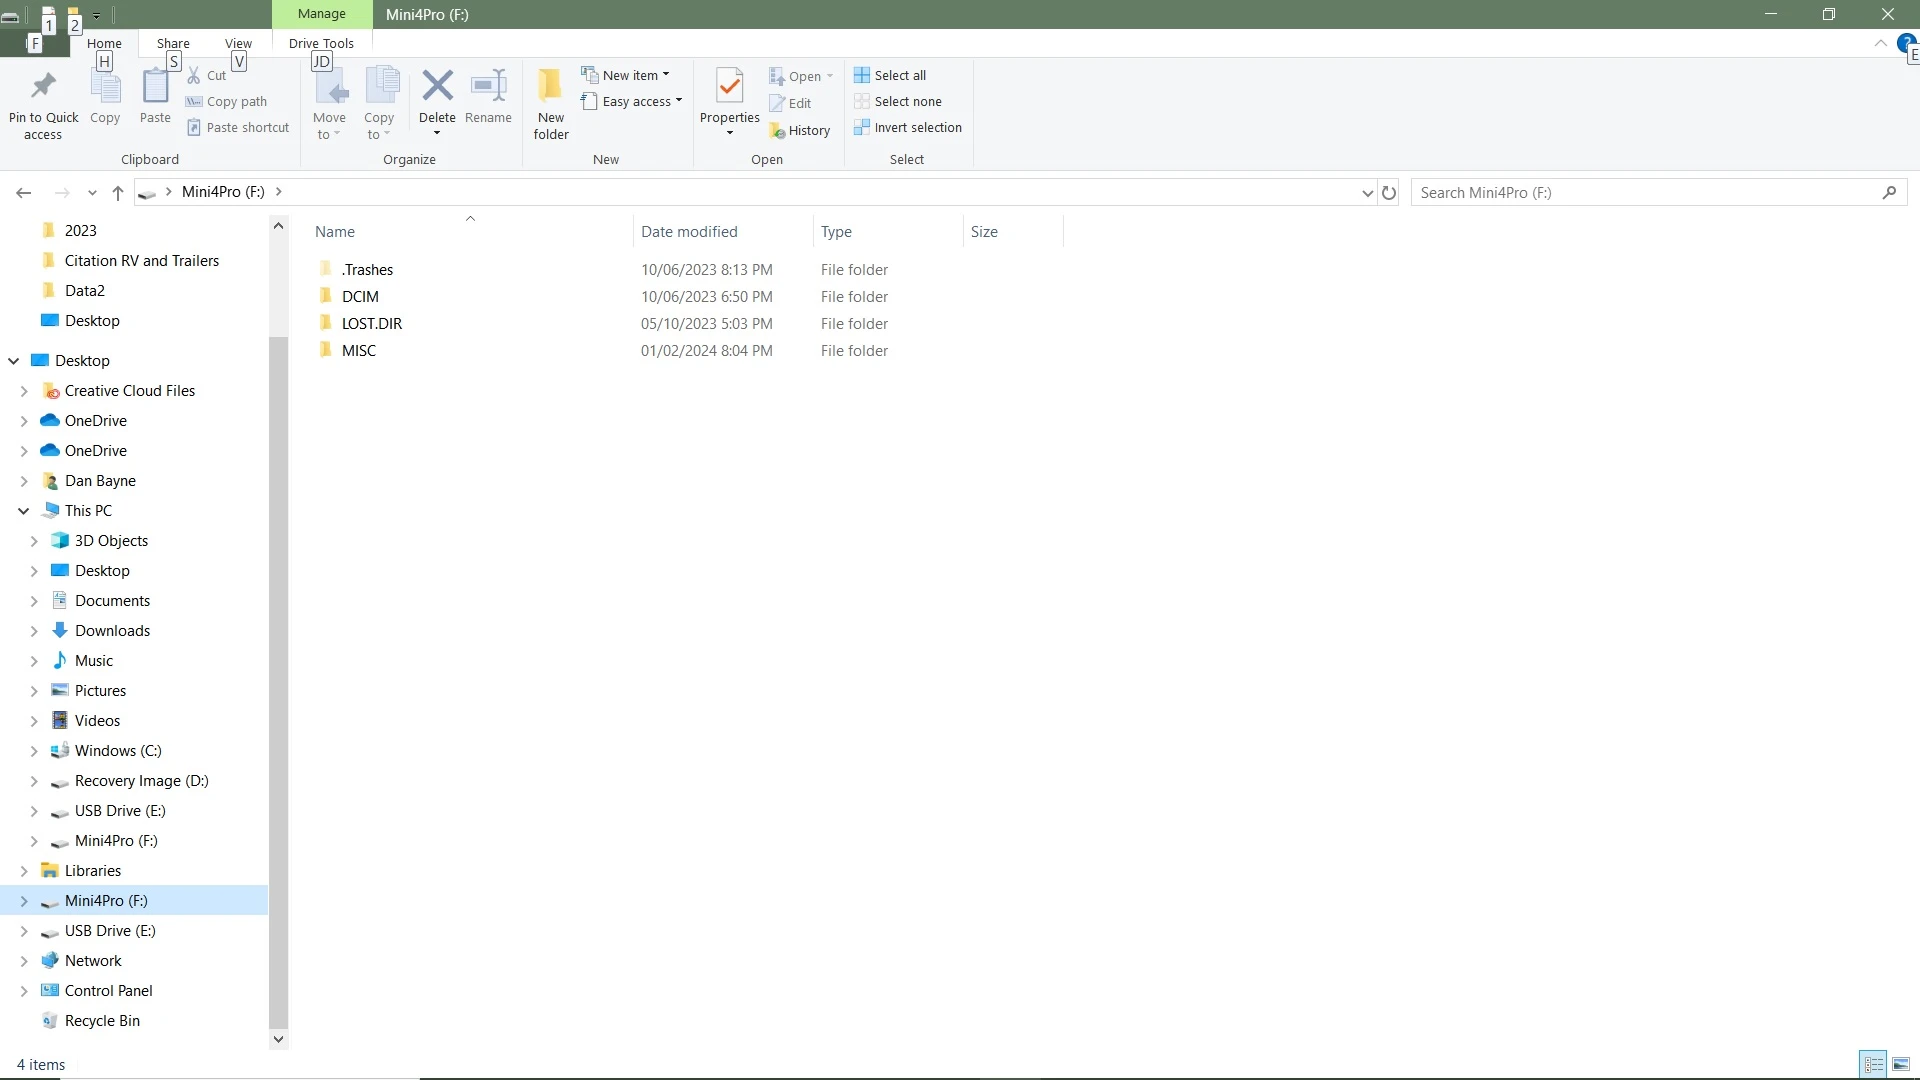Go back with the Back arrow
The height and width of the screenshot is (1080, 1920).
click(x=24, y=193)
